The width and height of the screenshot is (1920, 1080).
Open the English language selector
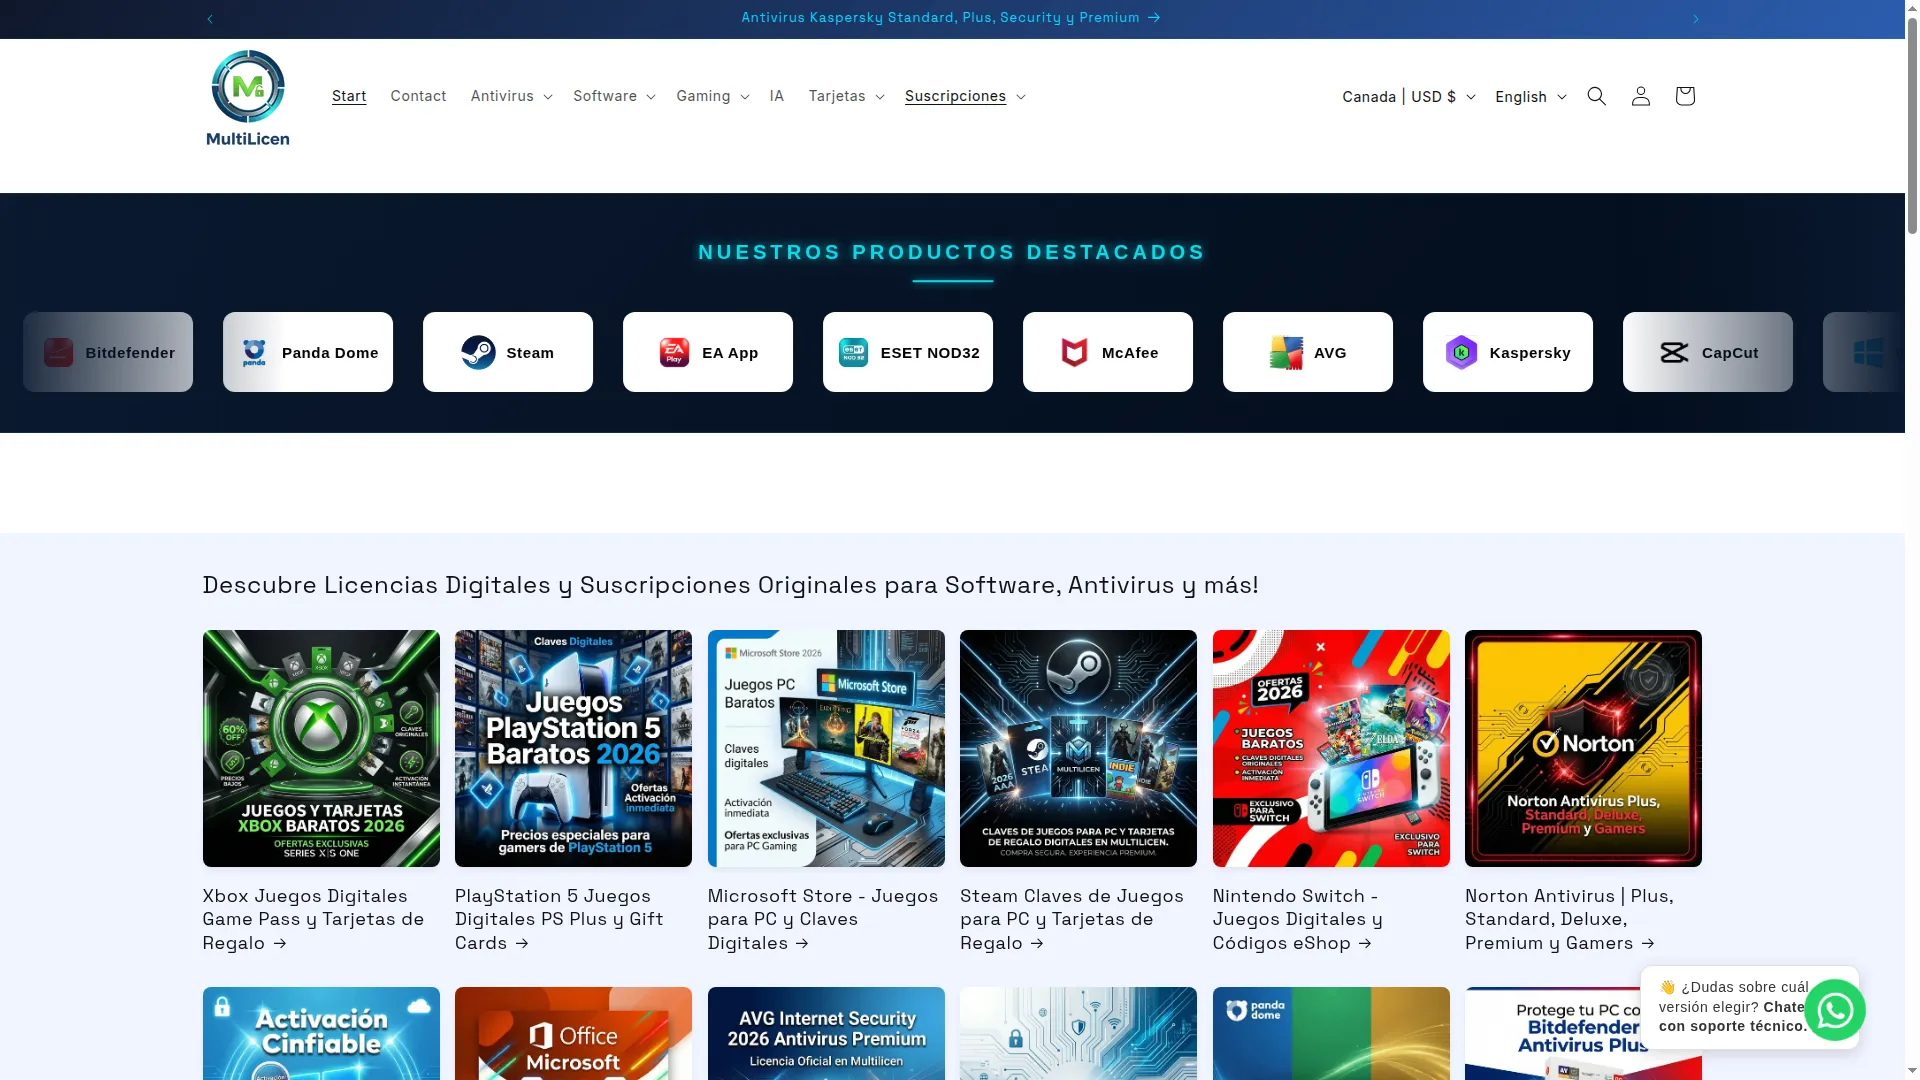[1530, 97]
